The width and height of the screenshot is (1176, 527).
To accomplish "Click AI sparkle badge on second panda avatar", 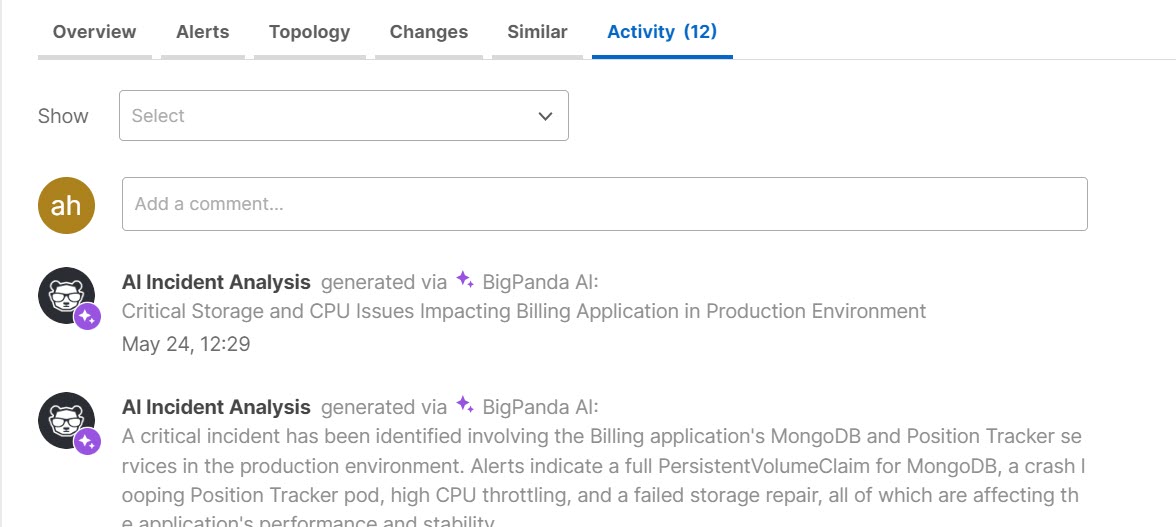I will coord(87,442).
